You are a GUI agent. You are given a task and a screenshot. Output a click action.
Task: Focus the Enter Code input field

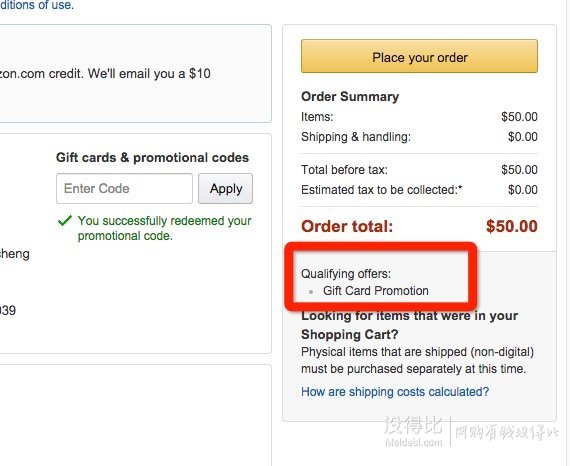coord(124,188)
